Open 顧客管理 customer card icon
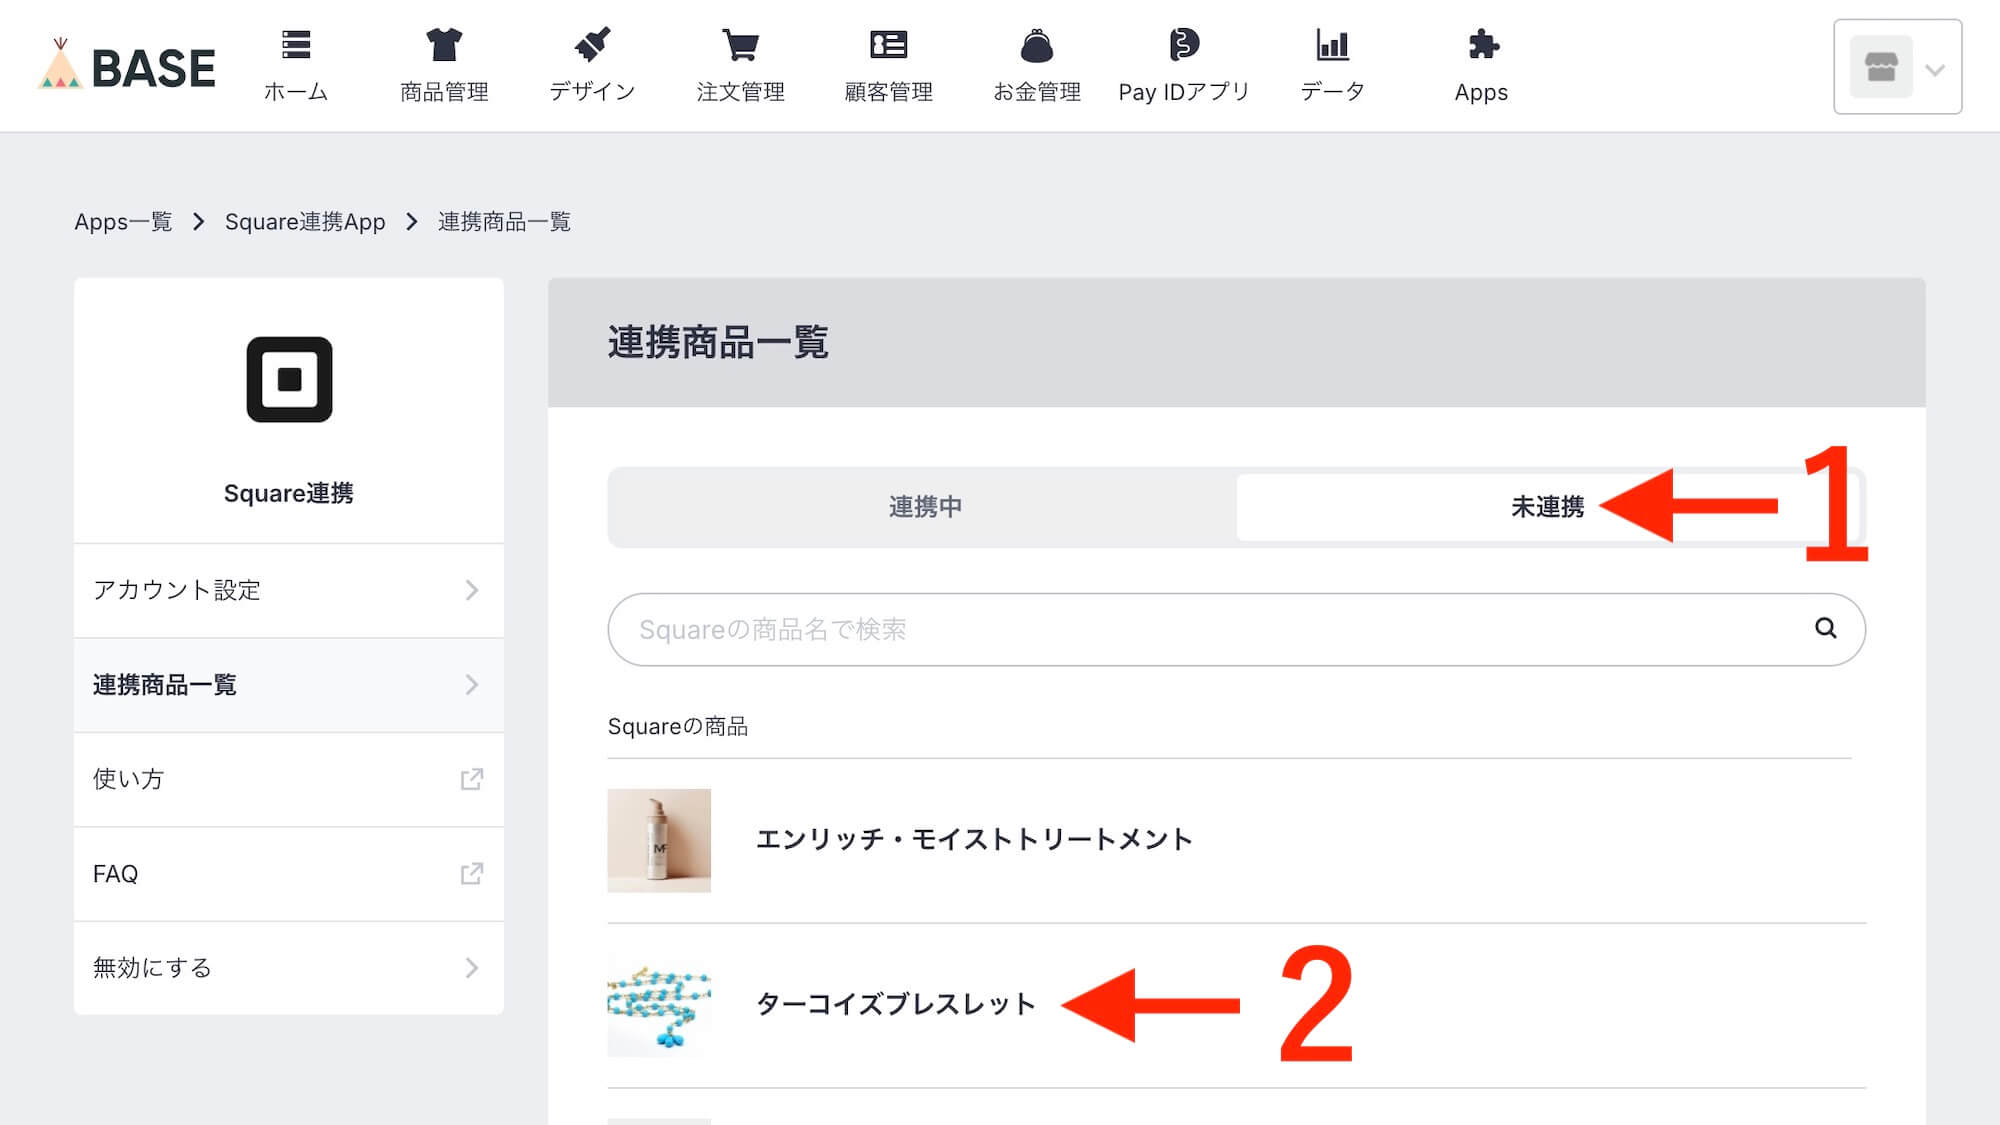 [888, 45]
